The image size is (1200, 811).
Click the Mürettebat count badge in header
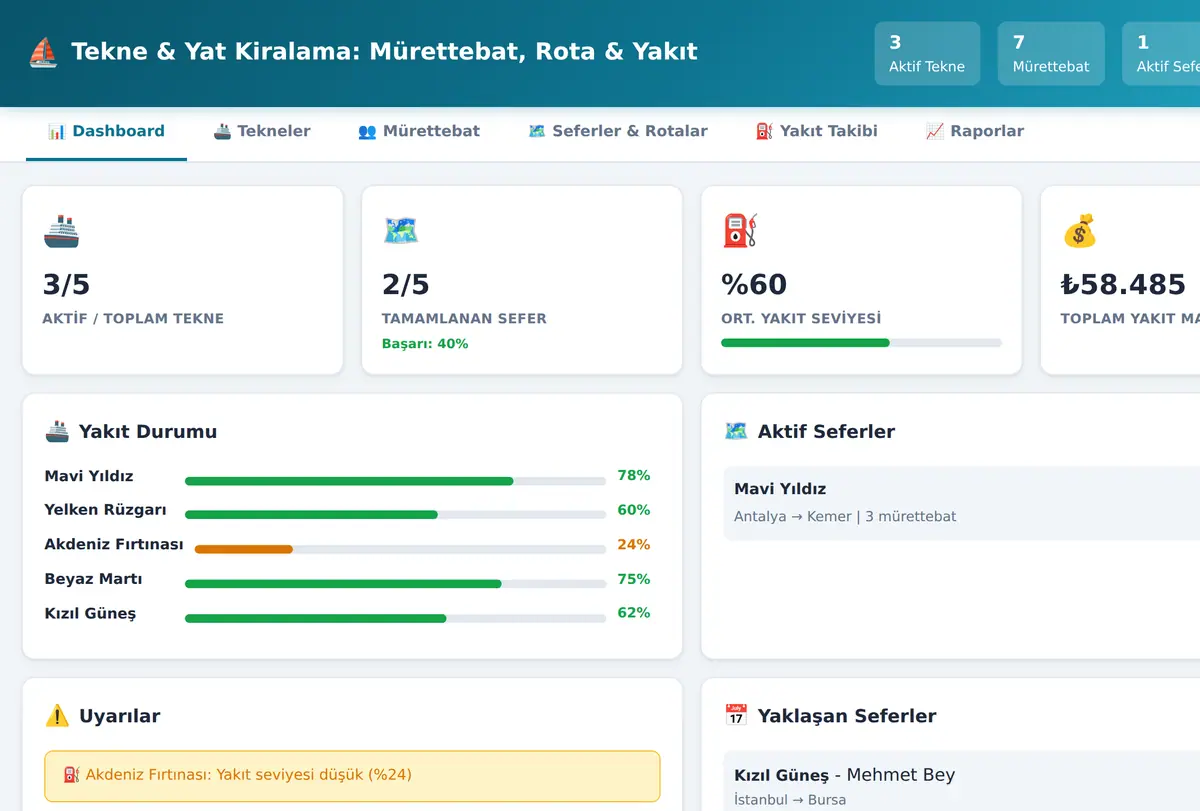pyautogui.click(x=1051, y=54)
